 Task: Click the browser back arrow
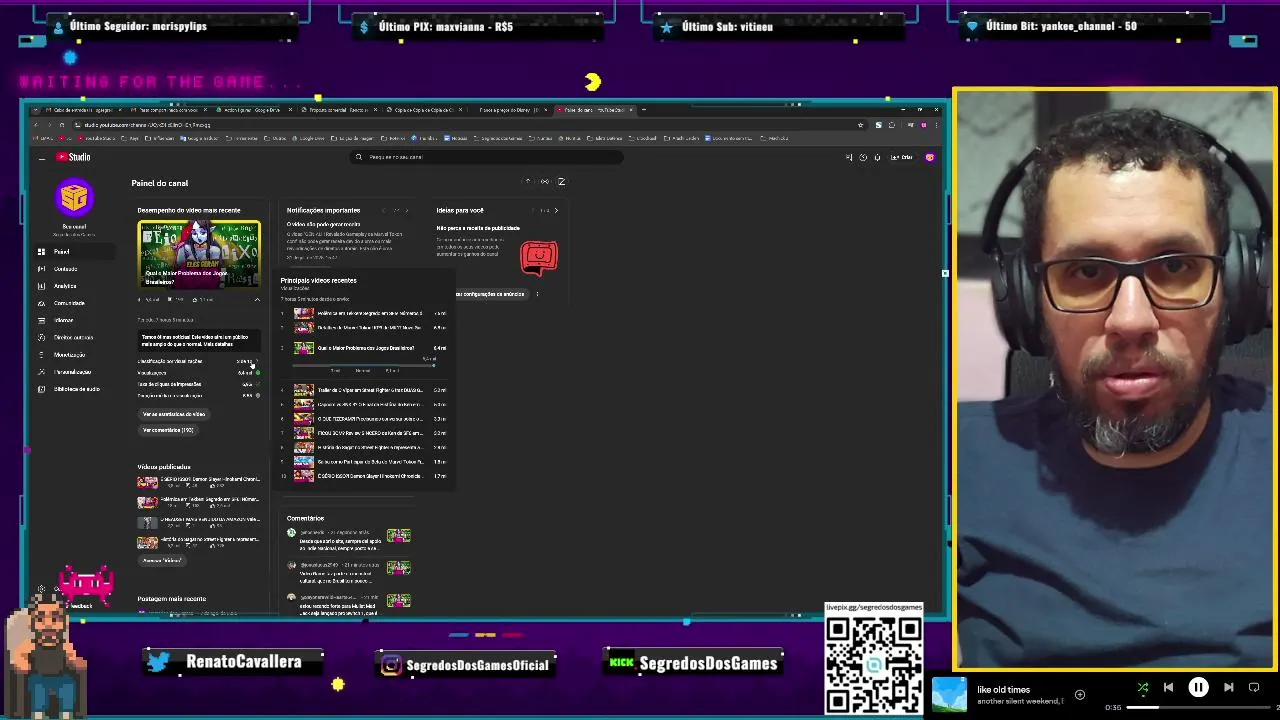pos(36,125)
